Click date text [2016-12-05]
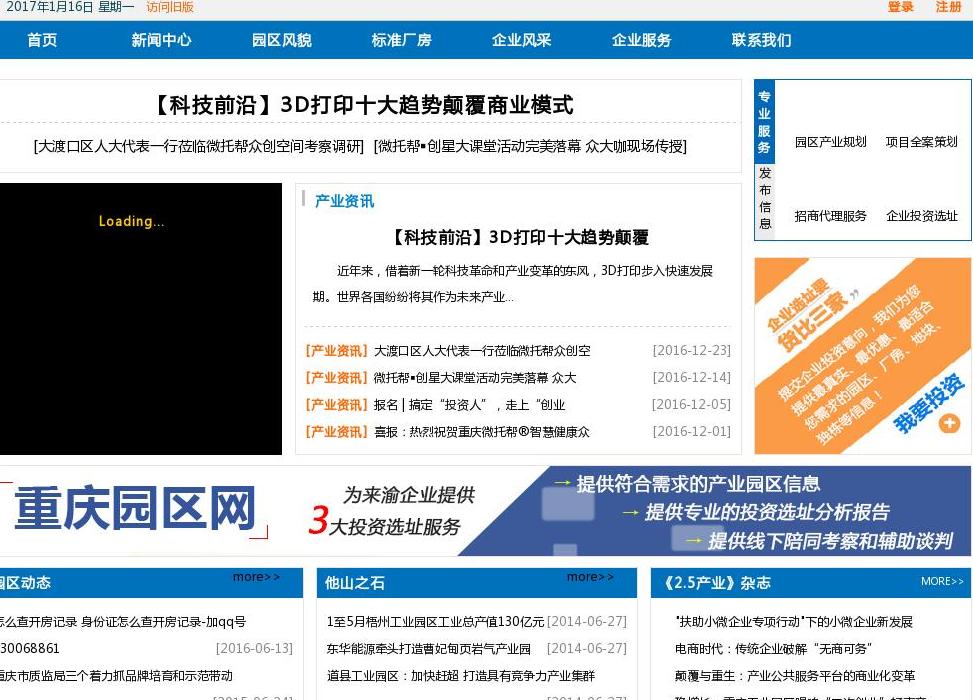 point(691,405)
